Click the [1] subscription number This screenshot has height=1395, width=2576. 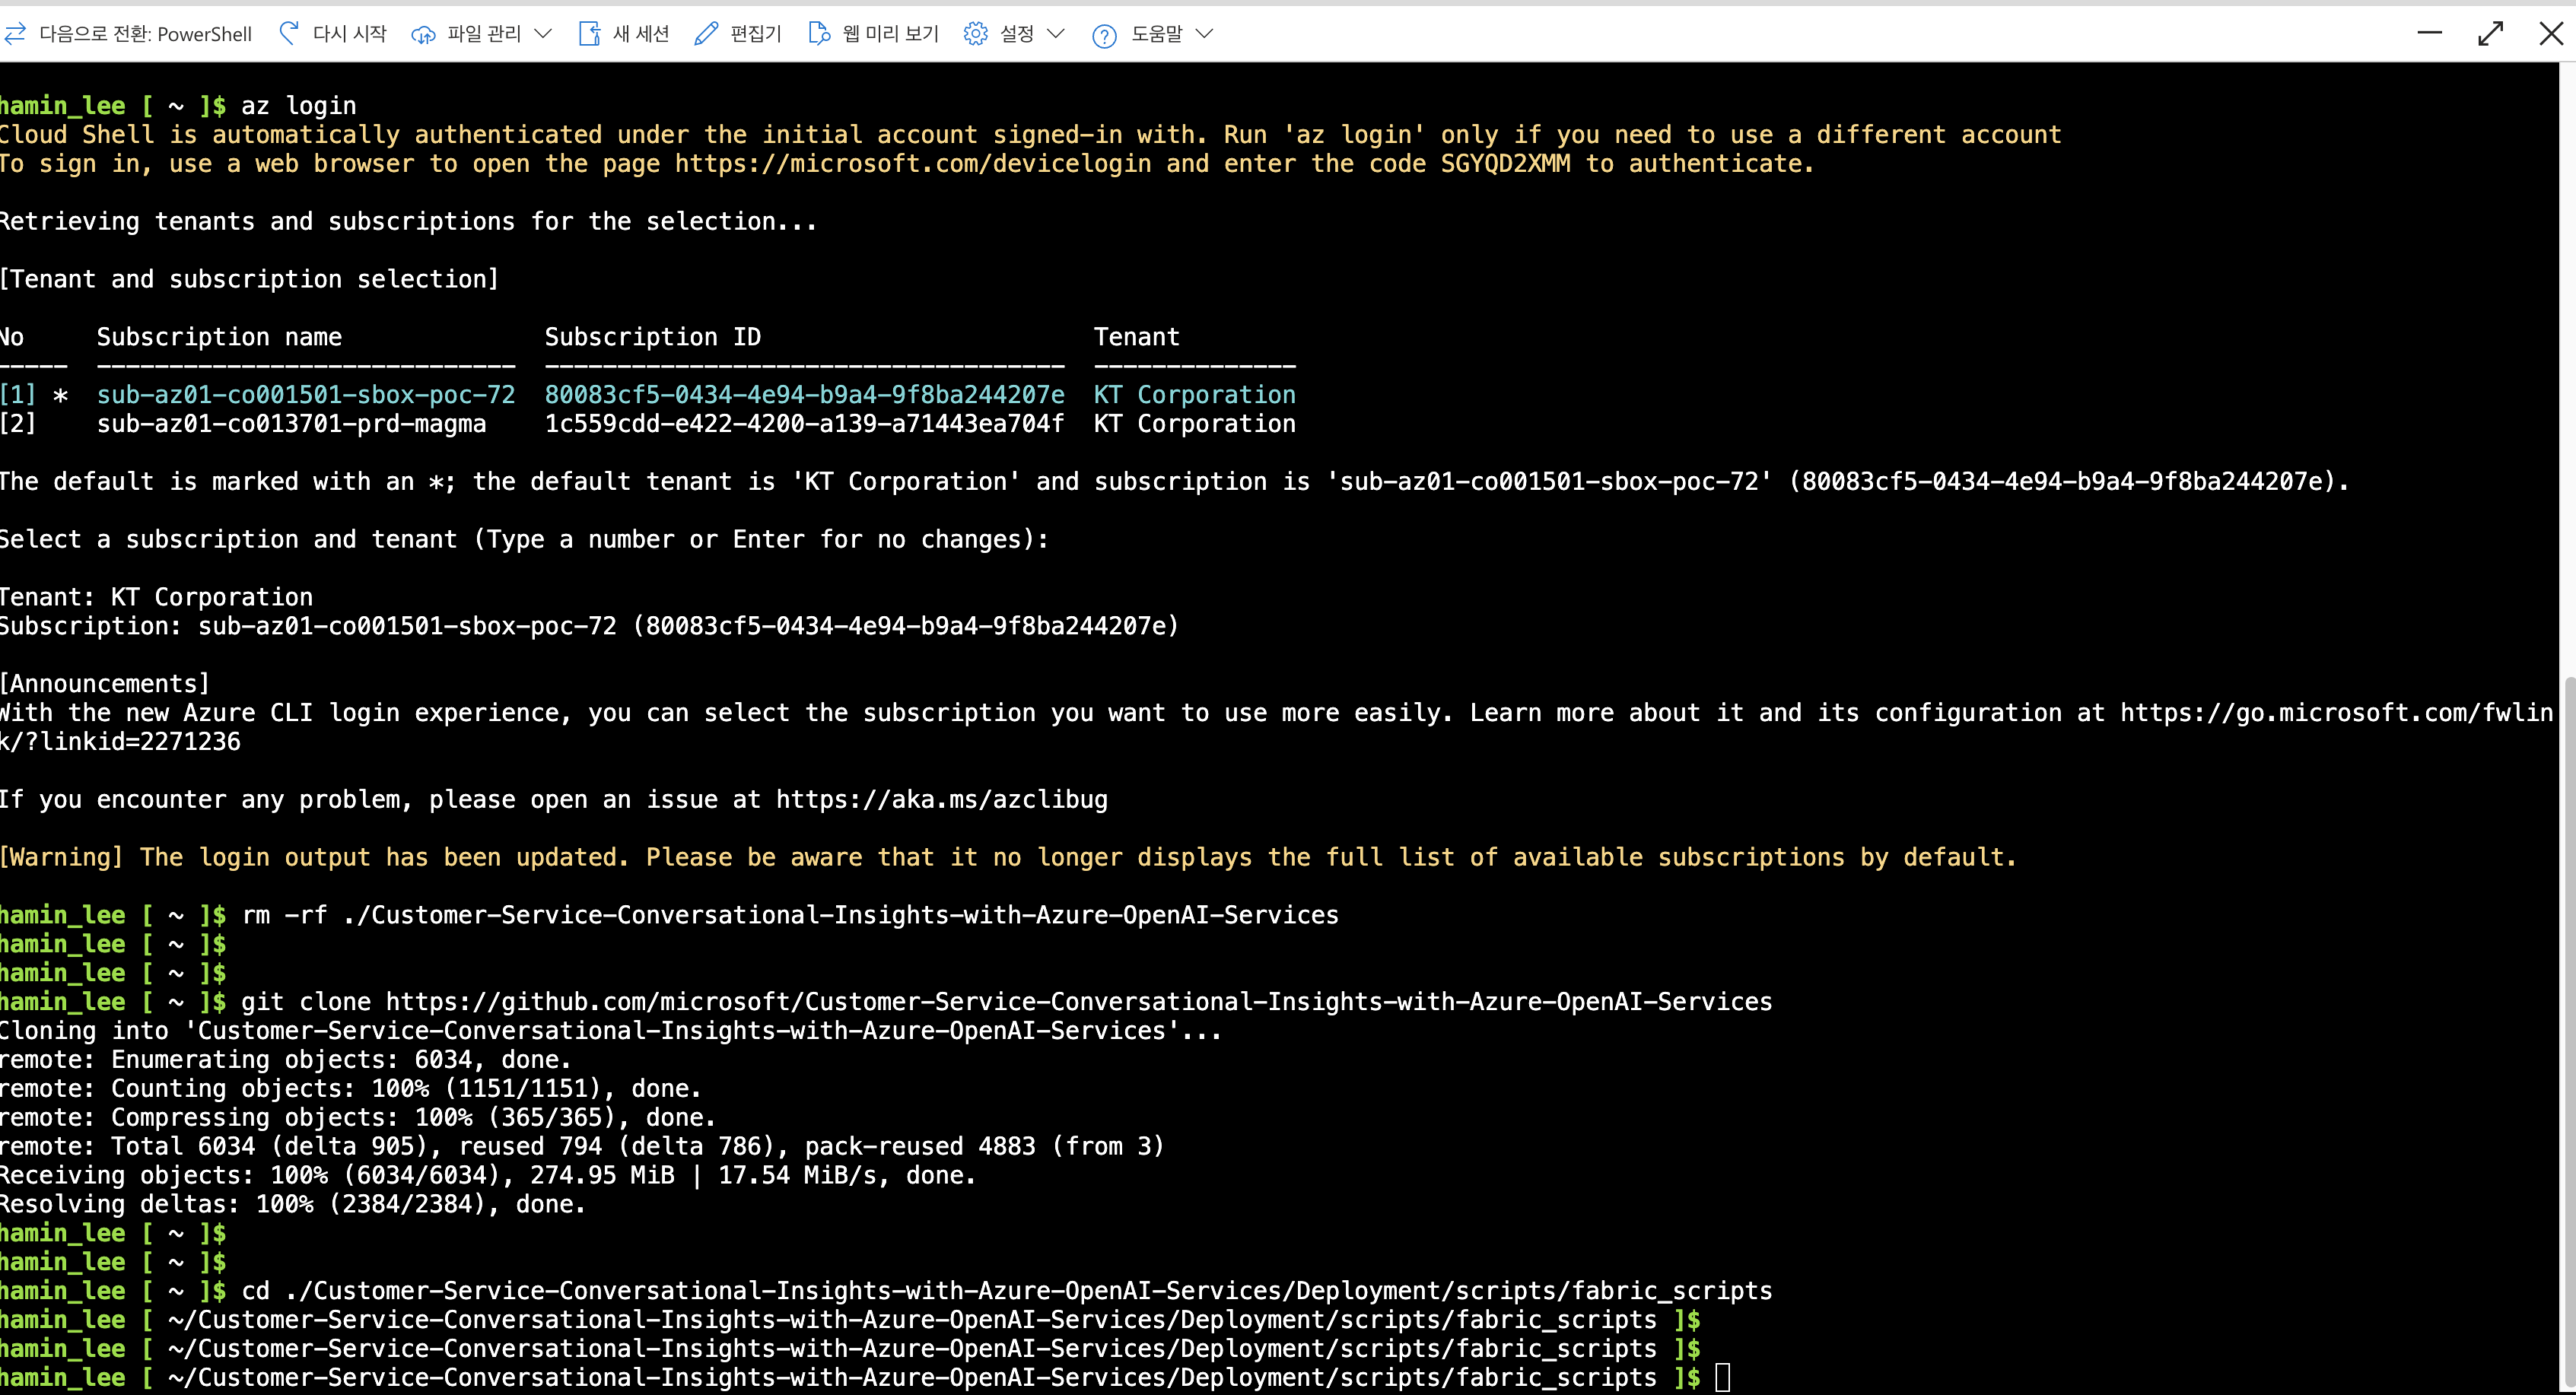coord(18,394)
